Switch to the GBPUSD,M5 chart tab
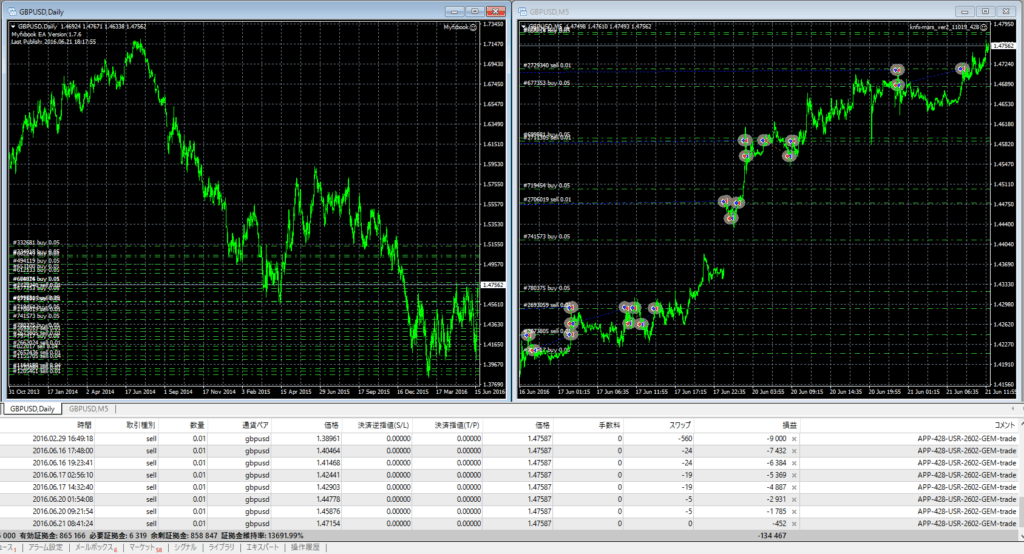The image size is (1024, 554). point(89,409)
